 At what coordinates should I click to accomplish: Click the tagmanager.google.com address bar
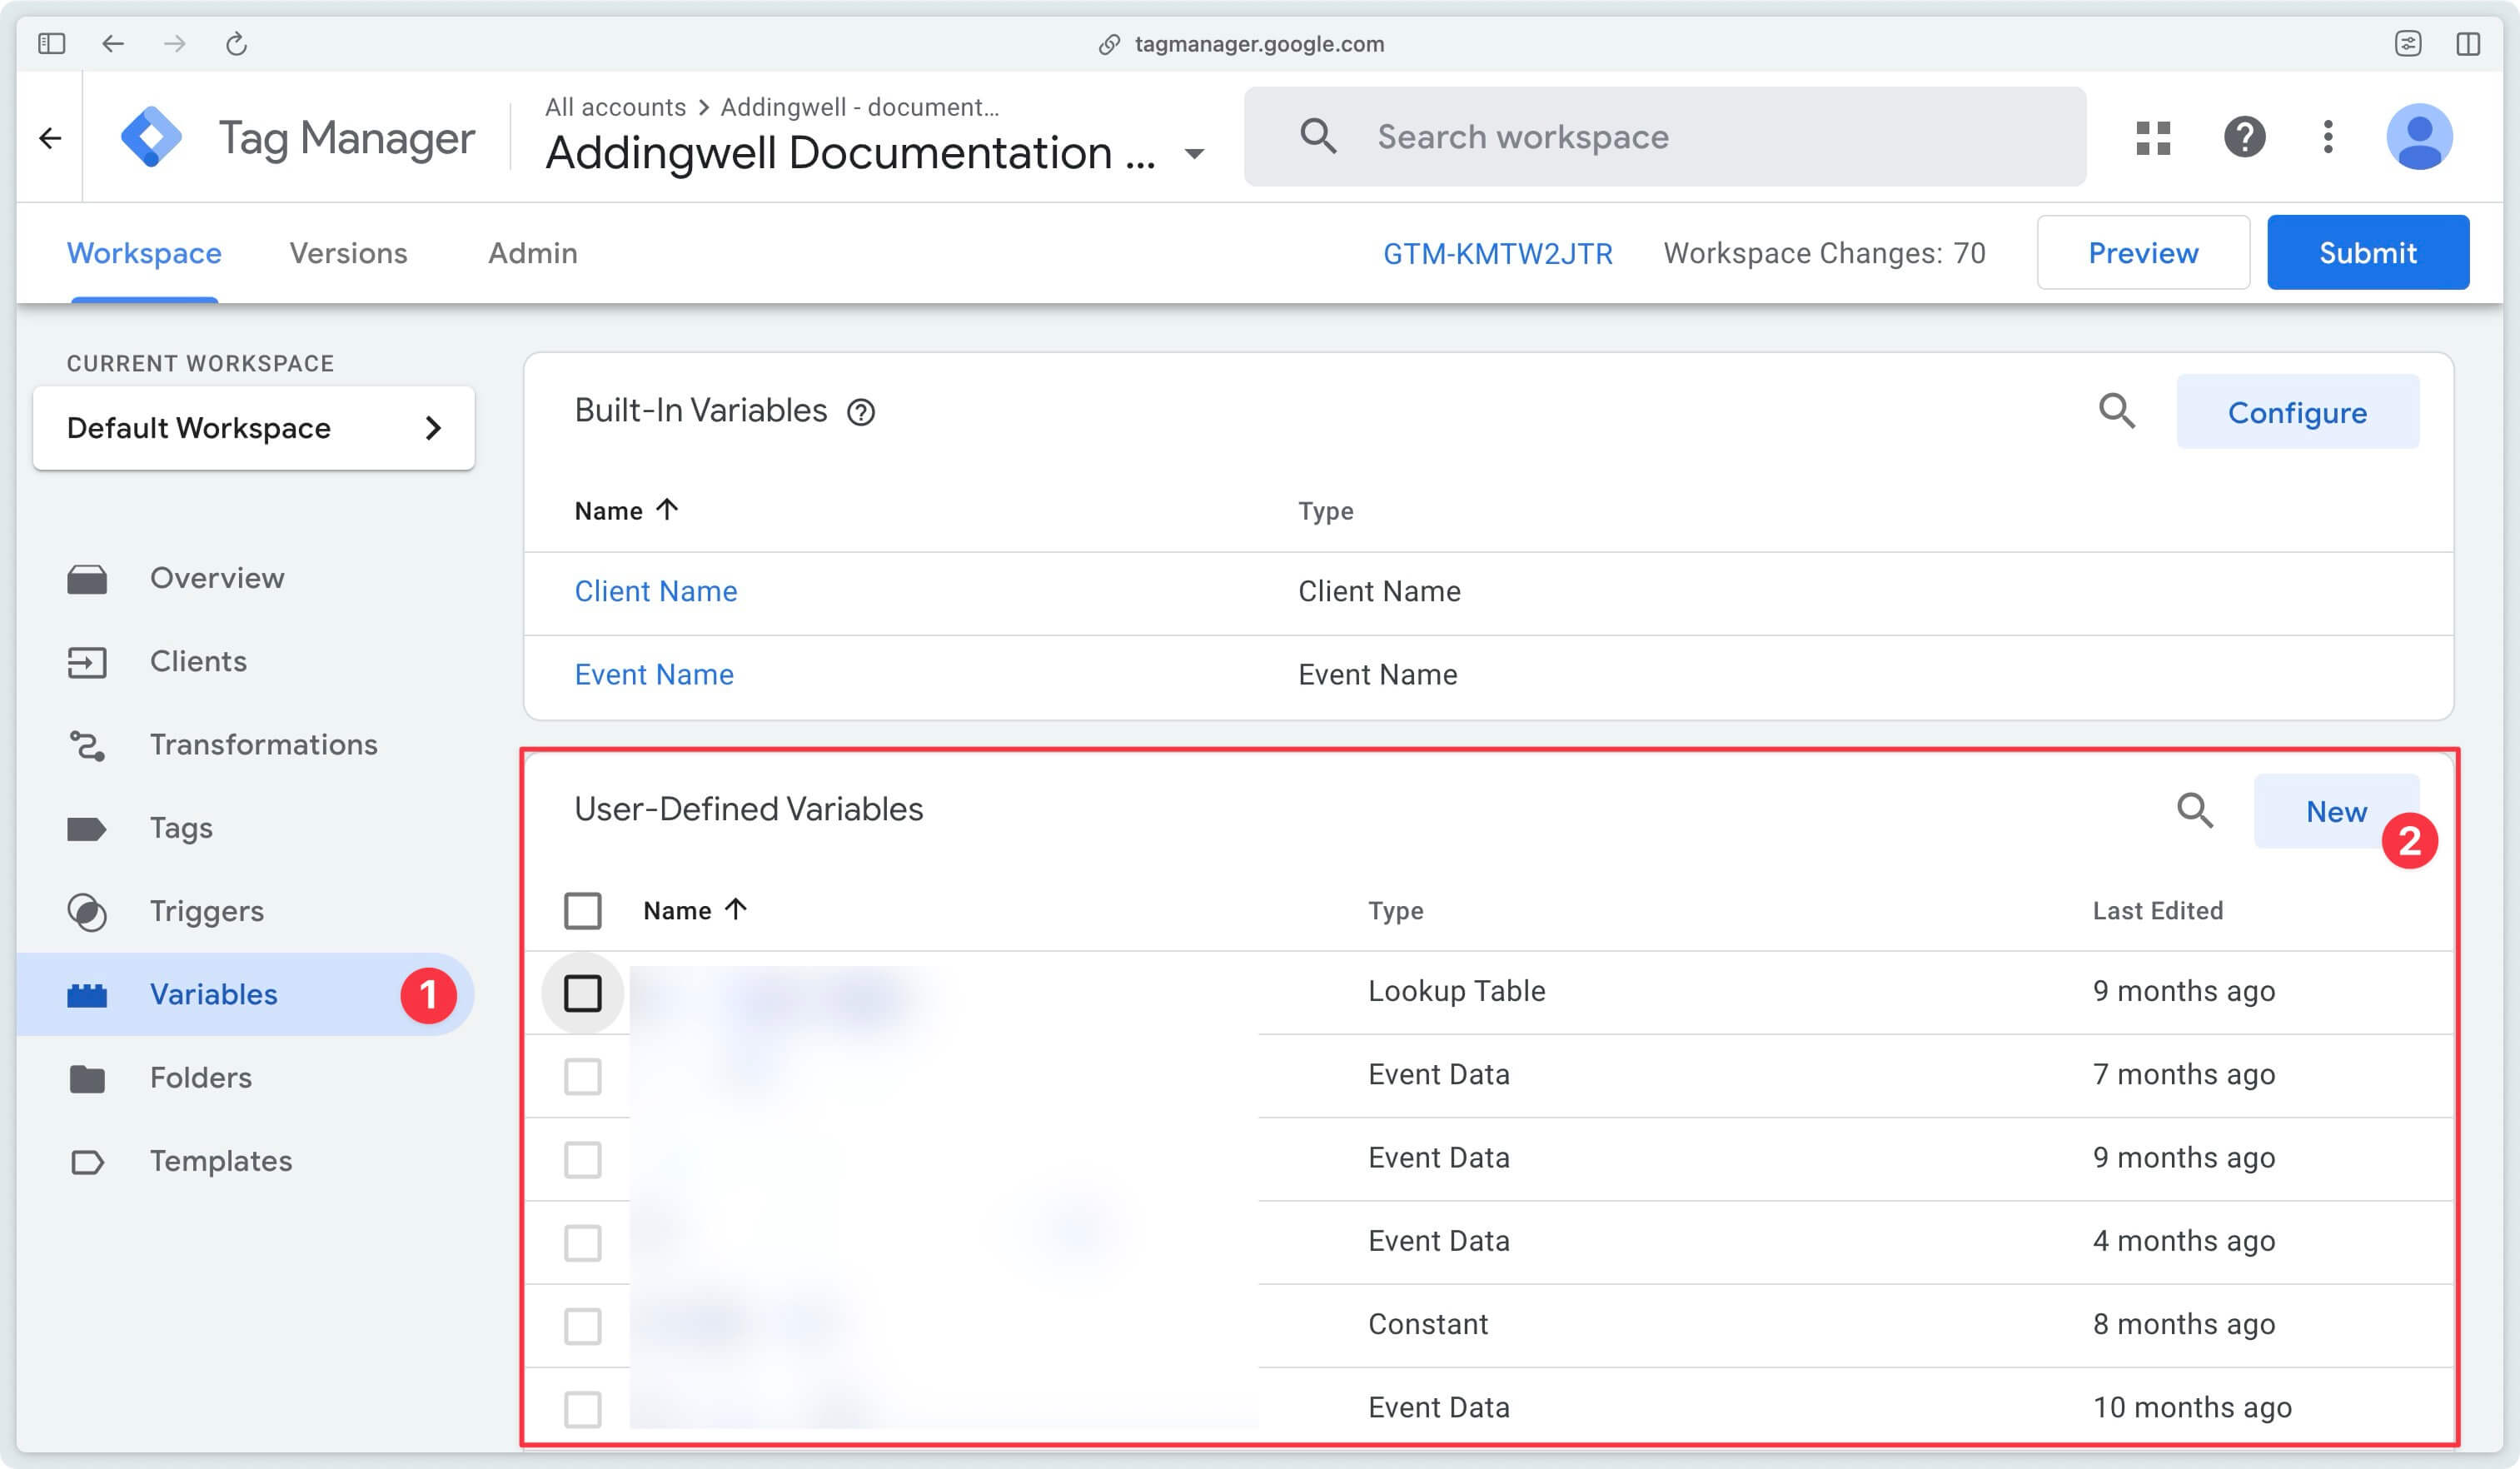[1259, 44]
